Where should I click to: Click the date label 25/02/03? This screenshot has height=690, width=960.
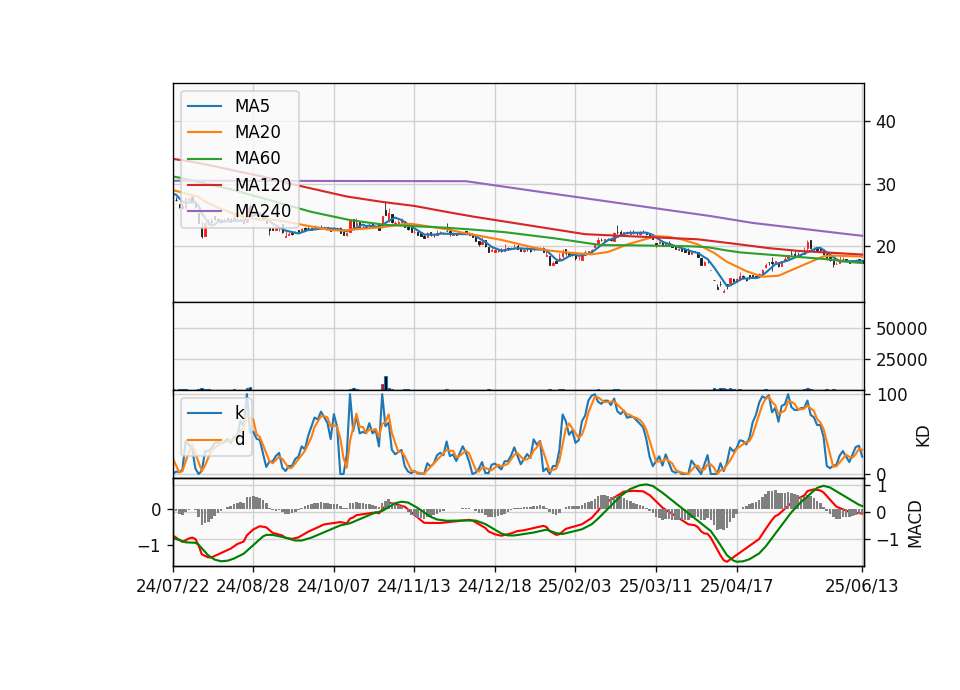click(x=575, y=586)
